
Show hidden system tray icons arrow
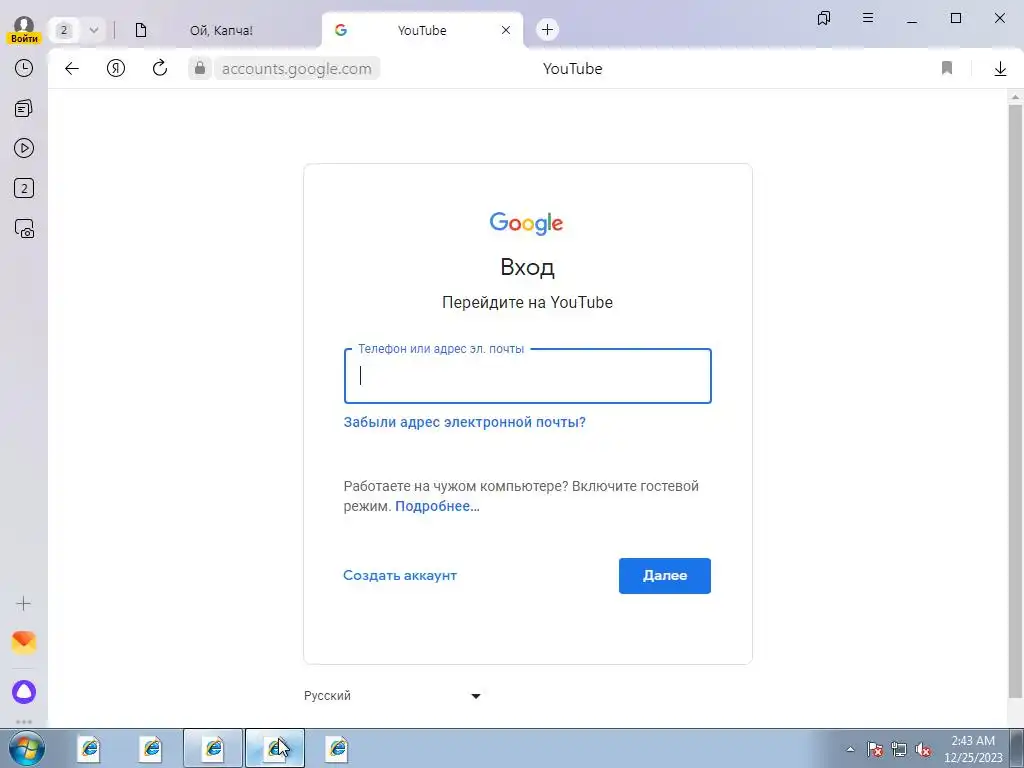pos(850,749)
